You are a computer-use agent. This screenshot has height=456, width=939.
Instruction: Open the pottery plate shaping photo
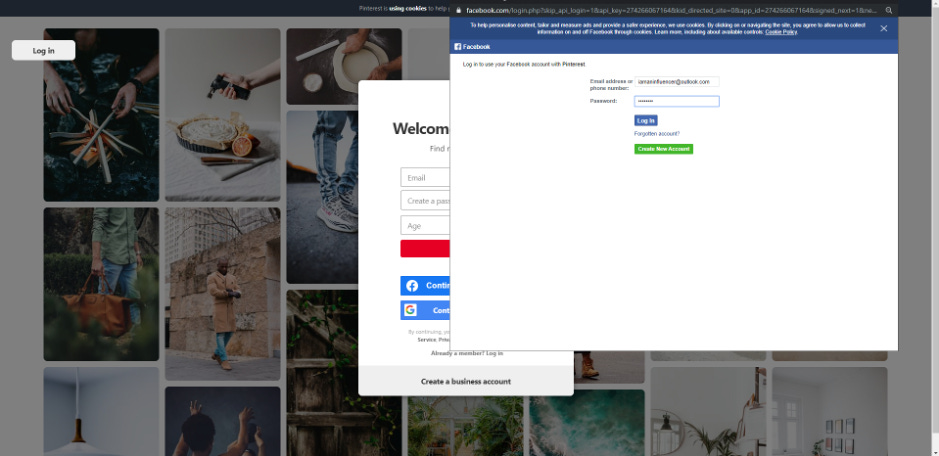[344, 67]
